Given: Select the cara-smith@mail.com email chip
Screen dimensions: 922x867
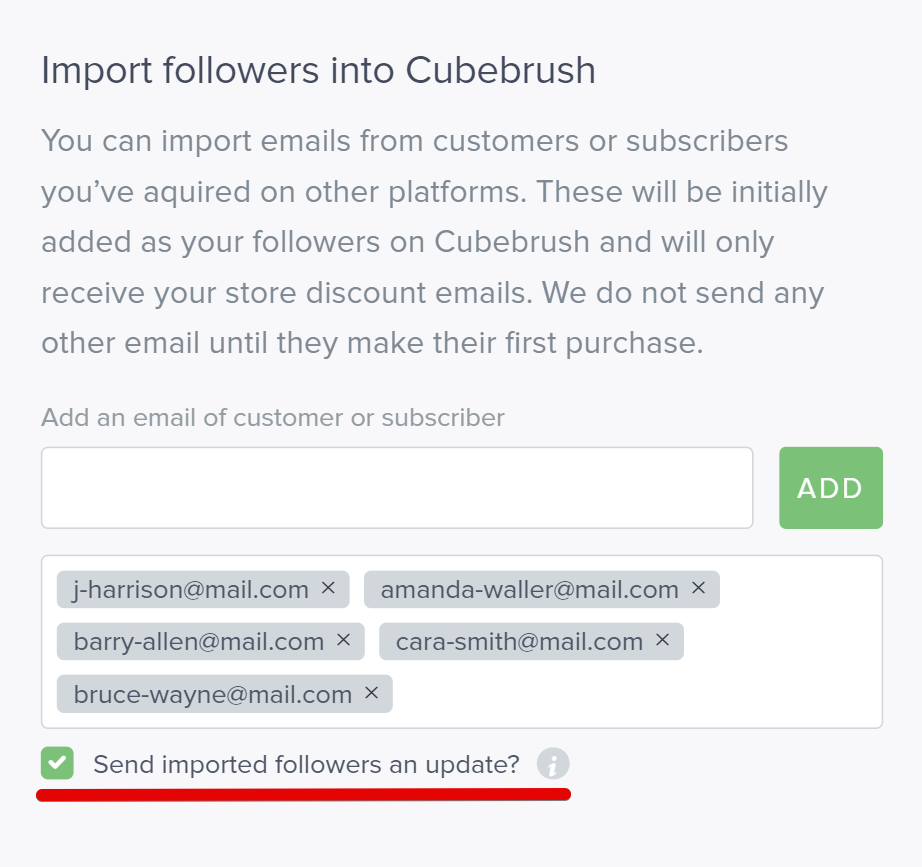Looking at the screenshot, I should [x=531, y=641].
